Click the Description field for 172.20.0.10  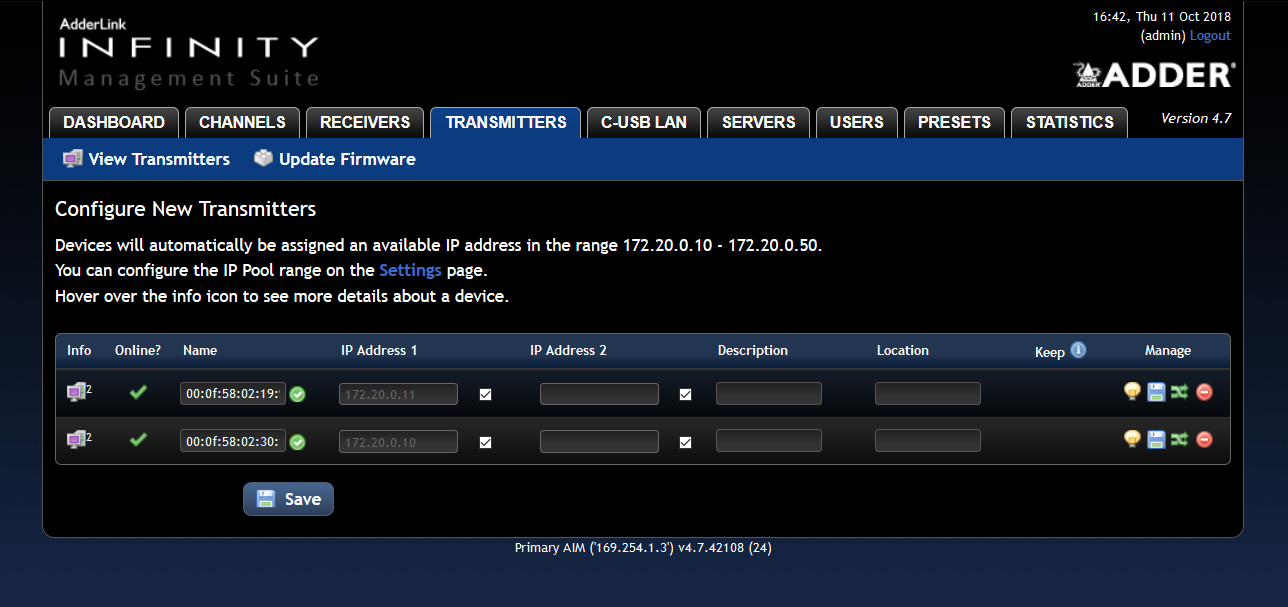(x=769, y=441)
